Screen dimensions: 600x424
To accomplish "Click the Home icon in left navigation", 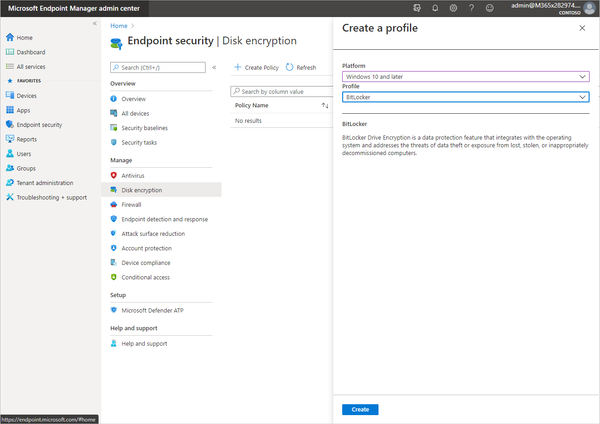I will tap(10, 37).
